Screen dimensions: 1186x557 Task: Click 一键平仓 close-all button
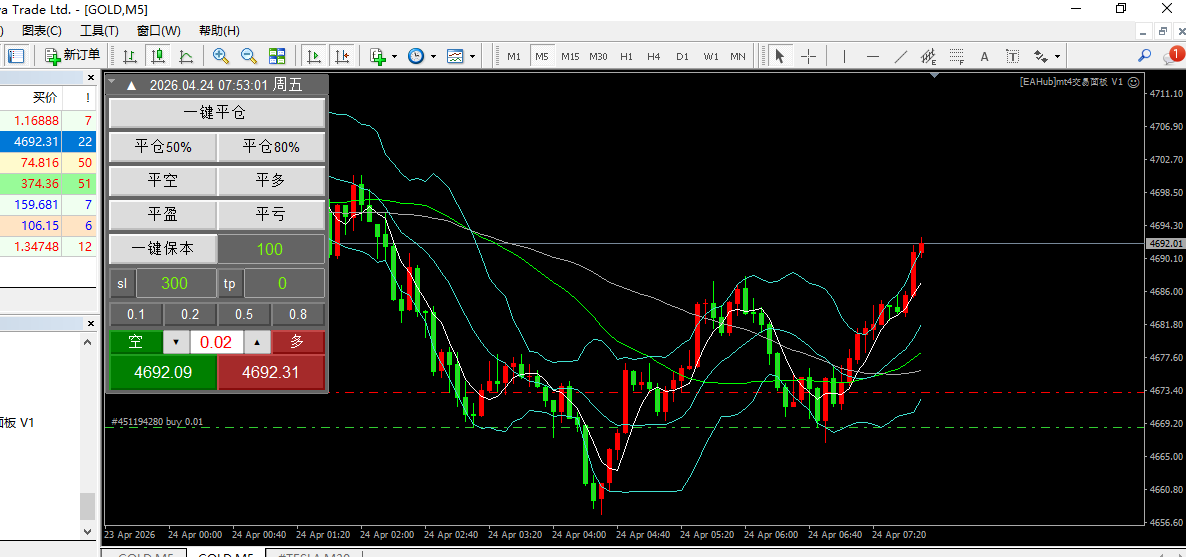pyautogui.click(x=217, y=113)
